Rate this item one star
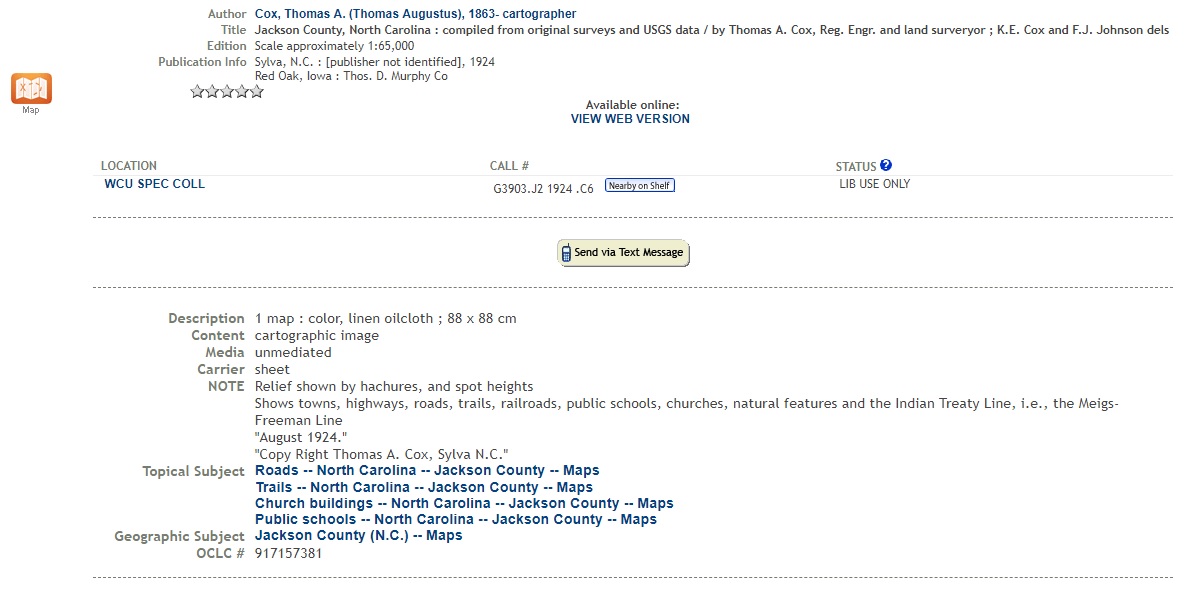 point(197,92)
